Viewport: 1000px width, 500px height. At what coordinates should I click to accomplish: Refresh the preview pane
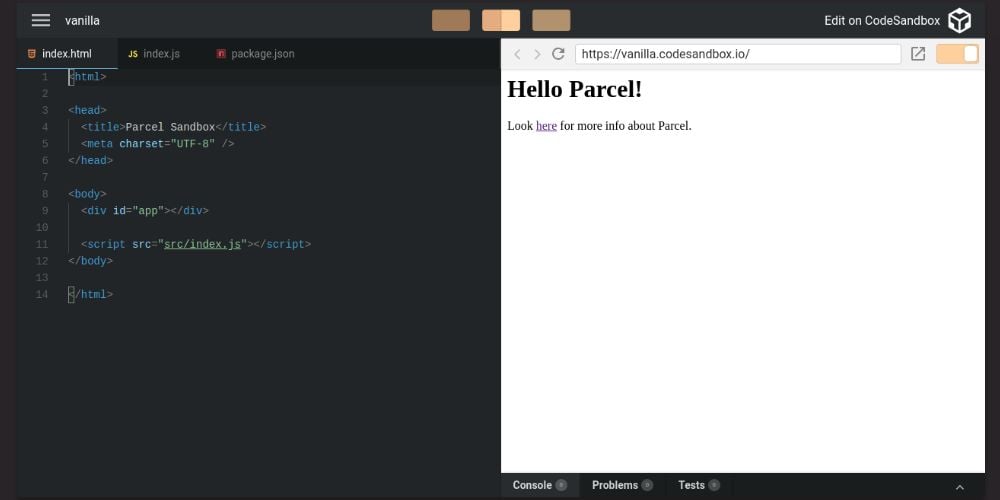coord(558,54)
